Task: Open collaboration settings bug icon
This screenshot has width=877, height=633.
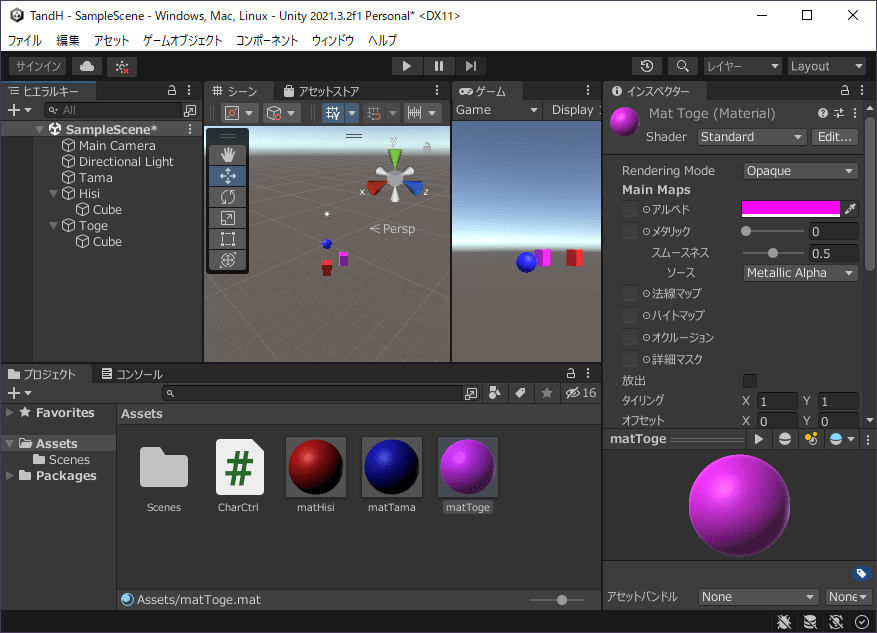Action: (x=122, y=67)
